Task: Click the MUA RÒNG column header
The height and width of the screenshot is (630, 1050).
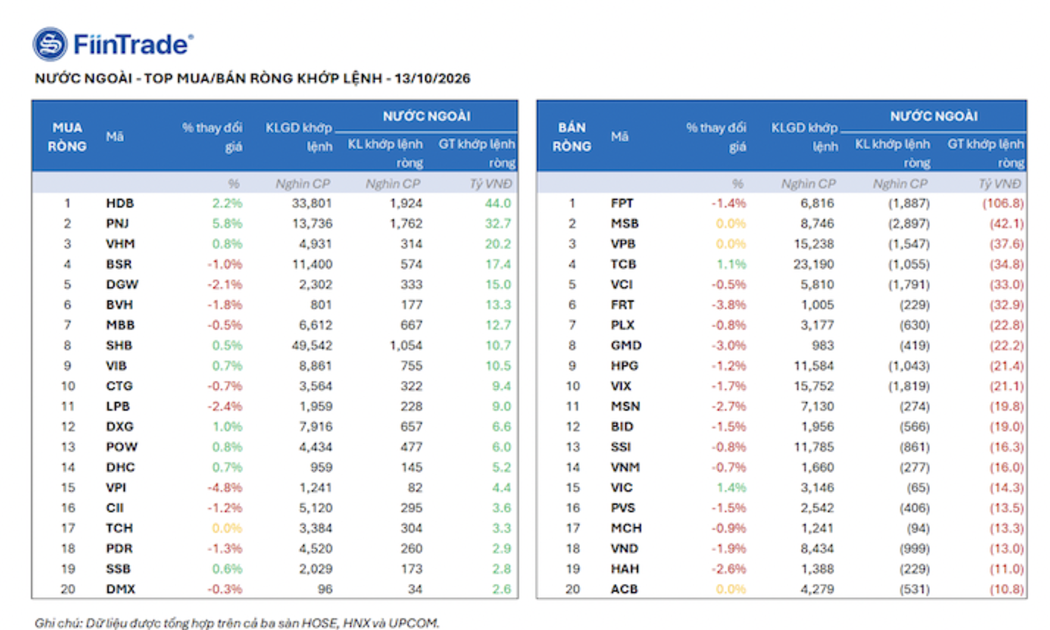Action: (x=67, y=137)
